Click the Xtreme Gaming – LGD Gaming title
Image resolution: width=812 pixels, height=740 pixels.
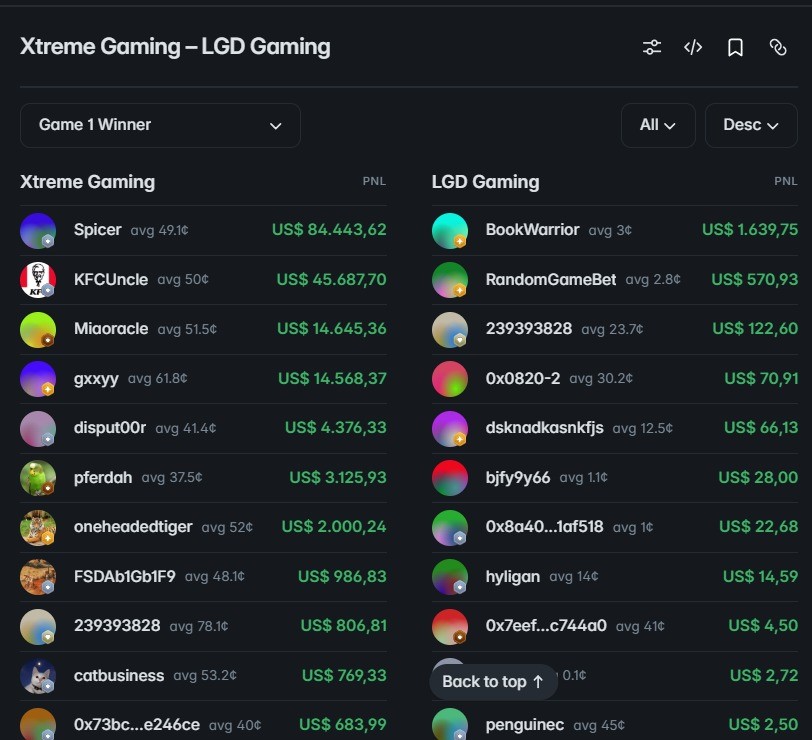[x=175, y=47]
